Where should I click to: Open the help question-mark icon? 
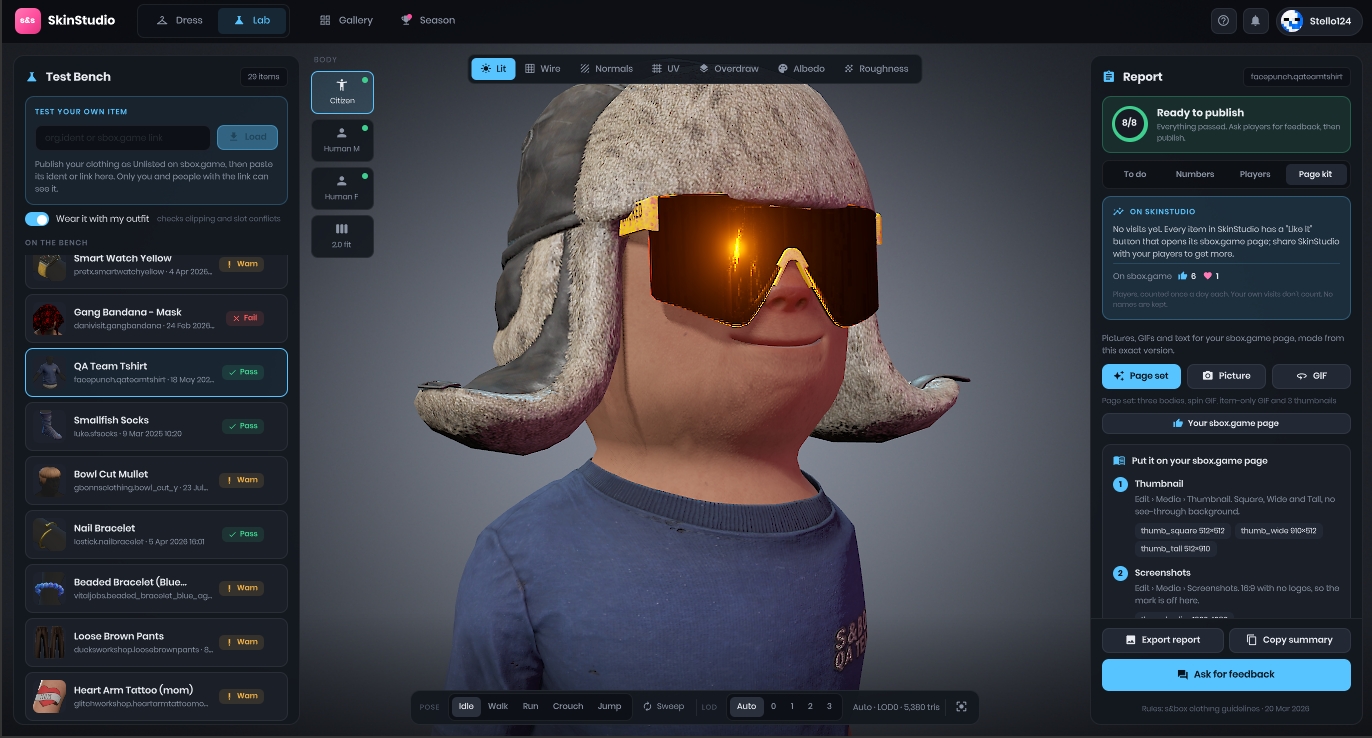tap(1223, 20)
